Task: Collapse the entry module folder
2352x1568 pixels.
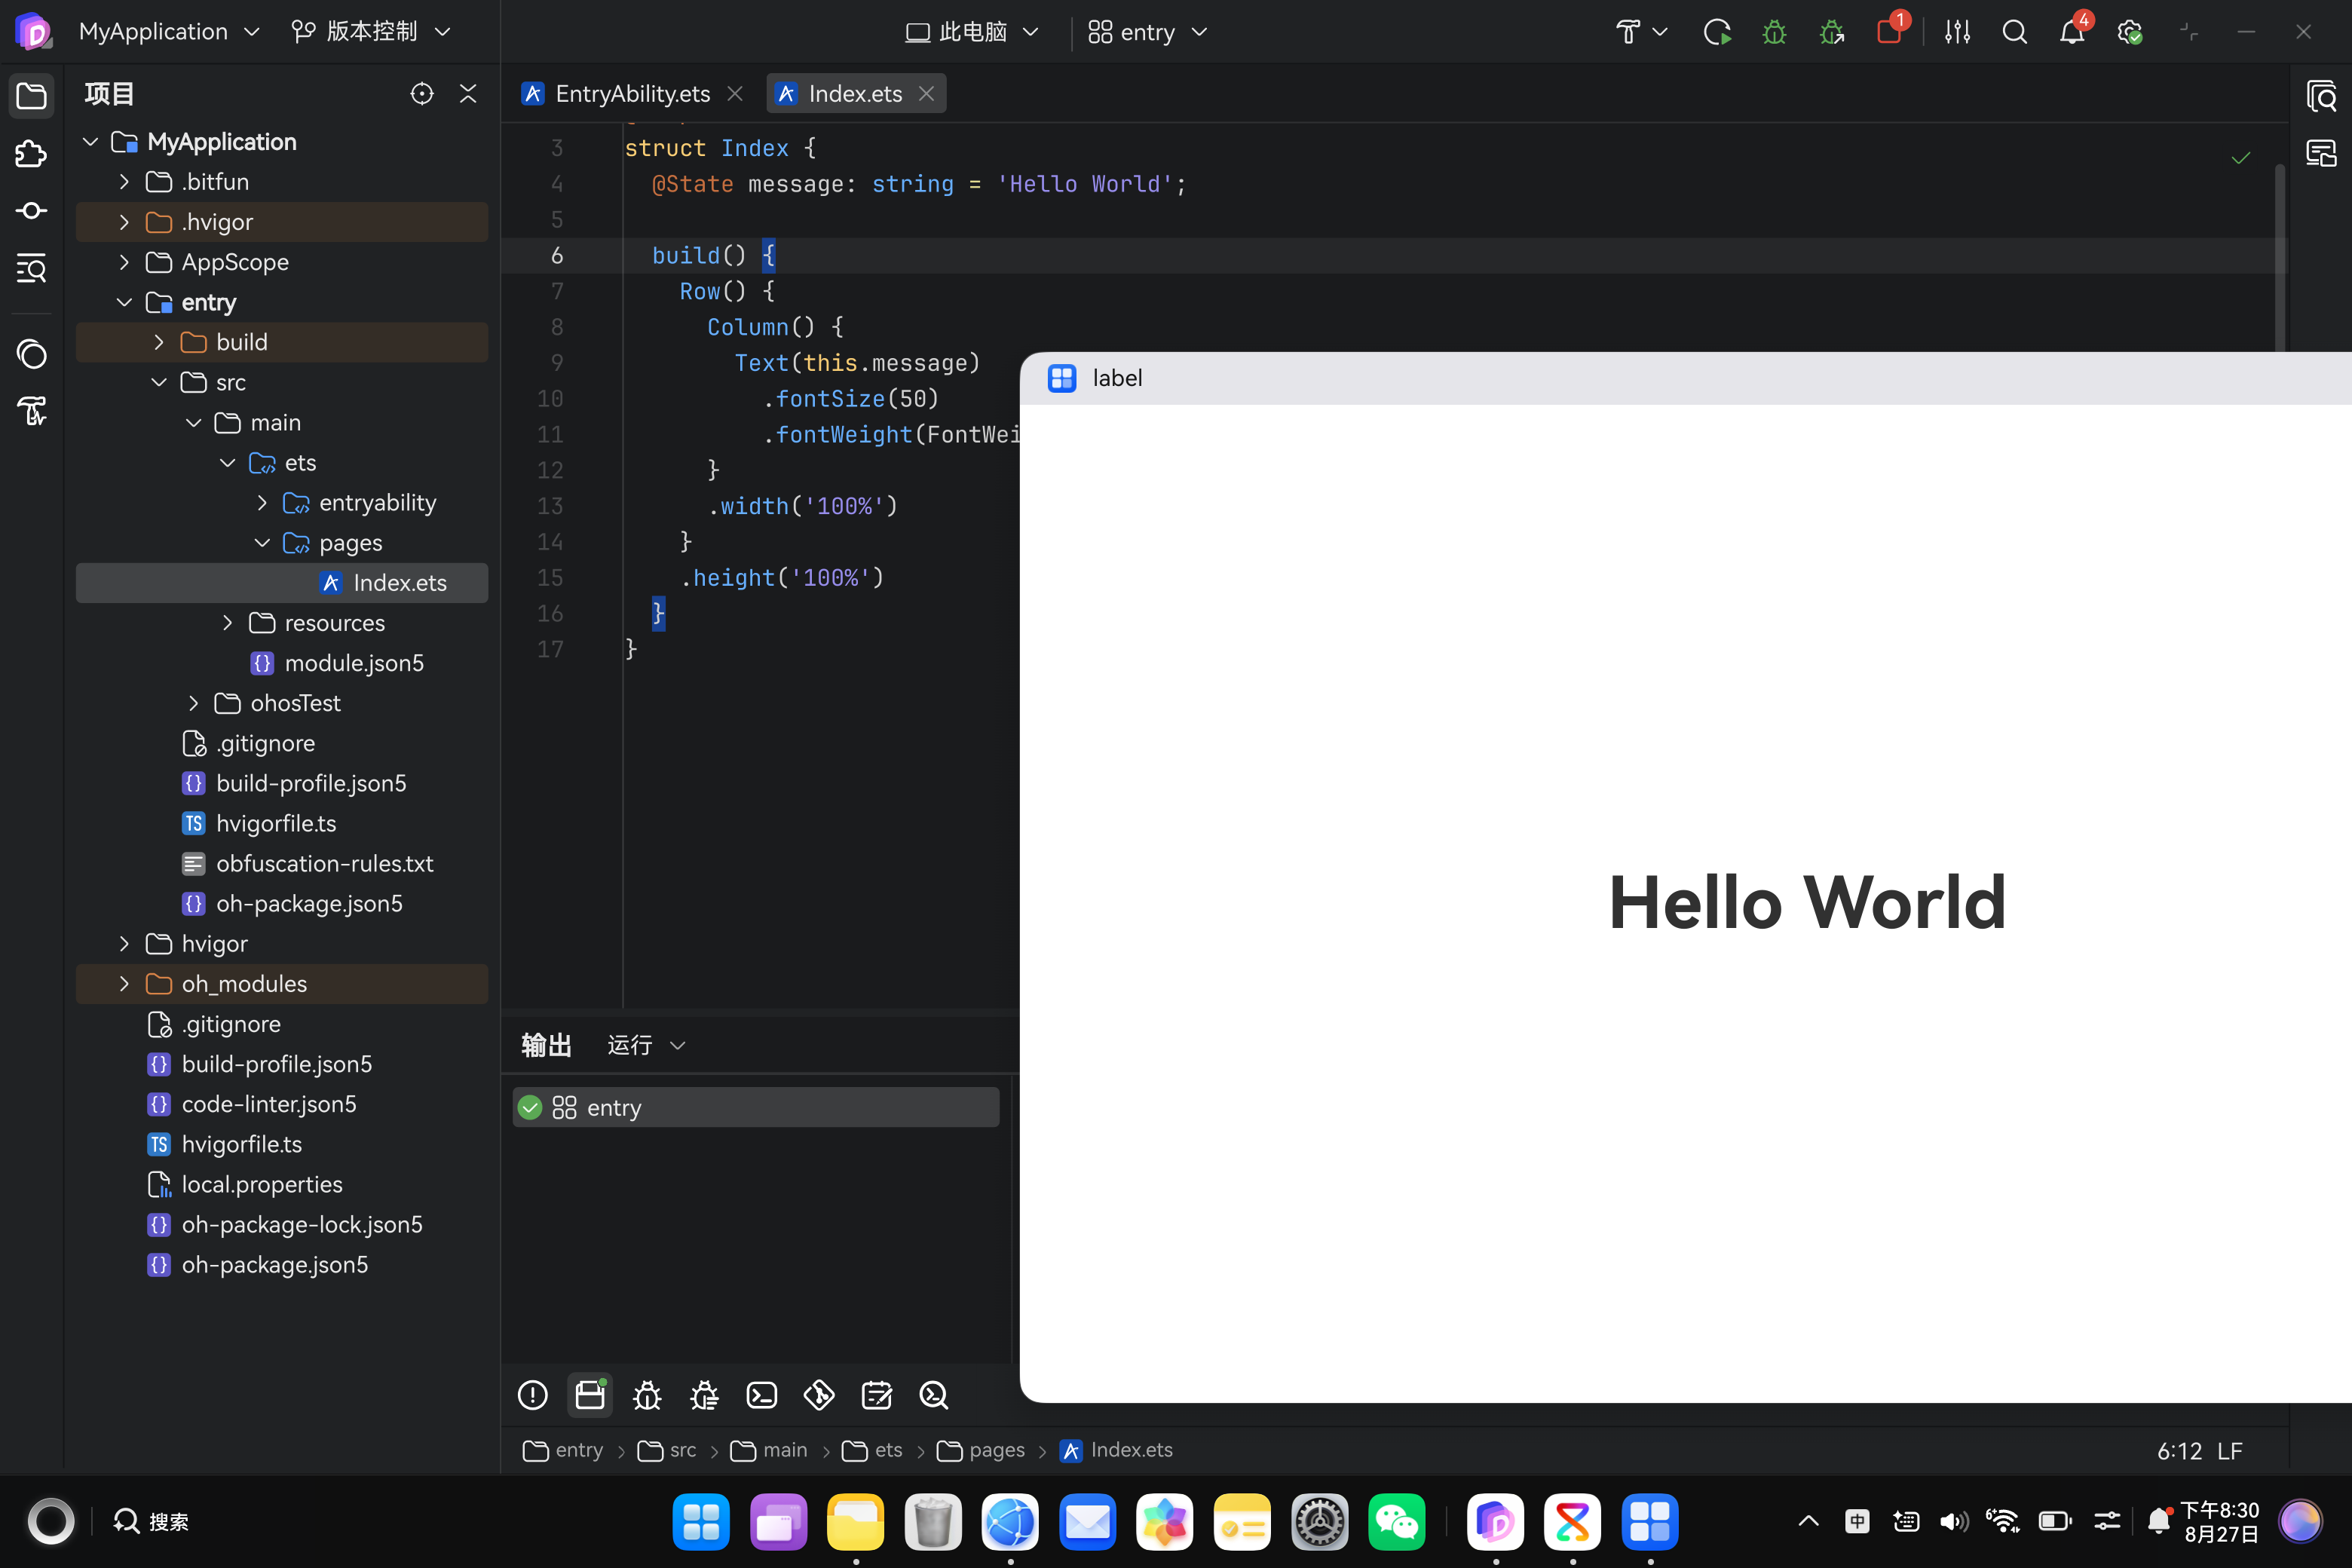Action: (x=124, y=302)
